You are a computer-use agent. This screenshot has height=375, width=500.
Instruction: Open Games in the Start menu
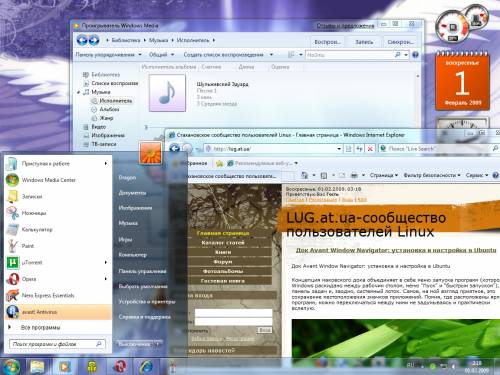[125, 239]
